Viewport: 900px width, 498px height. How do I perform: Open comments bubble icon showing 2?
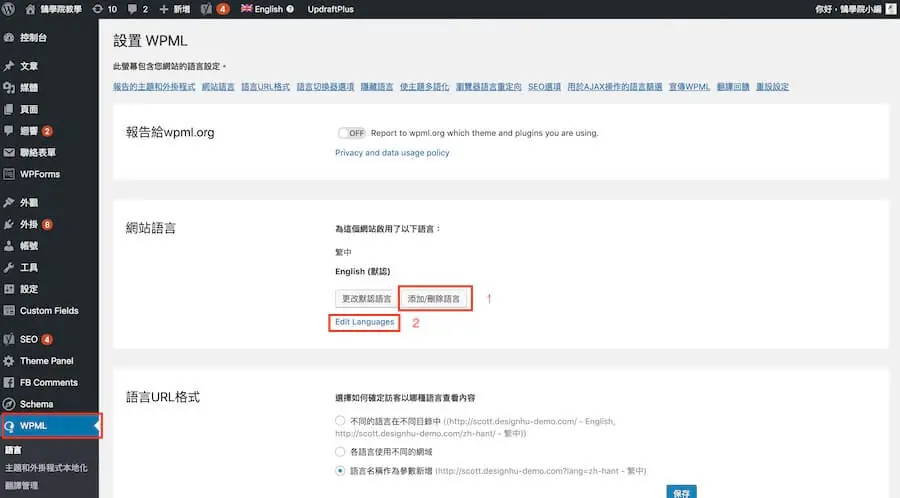[132, 9]
